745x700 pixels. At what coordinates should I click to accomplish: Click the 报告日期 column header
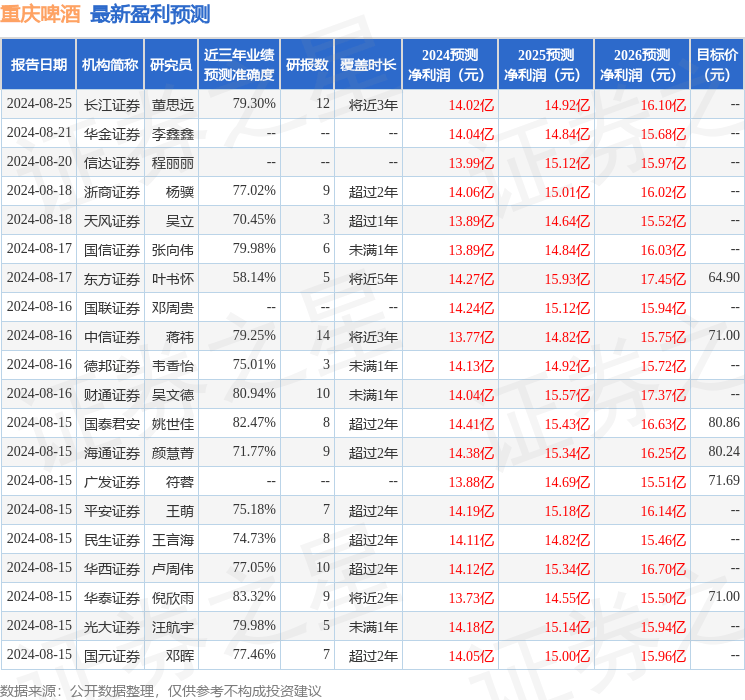38,64
